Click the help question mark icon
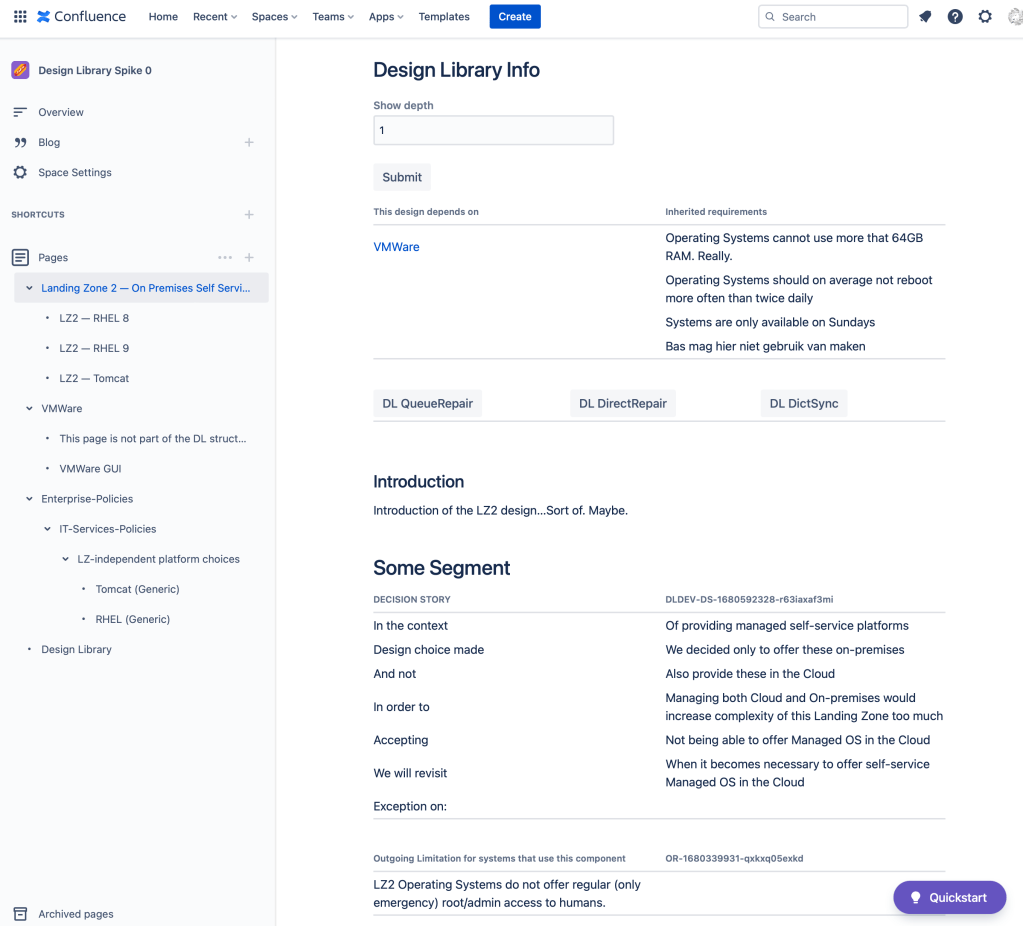The image size is (1023, 926). coord(955,17)
